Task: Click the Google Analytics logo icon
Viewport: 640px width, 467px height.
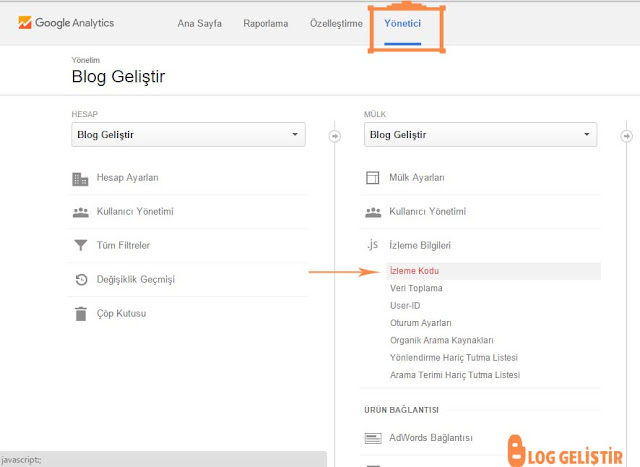Action: click(25, 22)
